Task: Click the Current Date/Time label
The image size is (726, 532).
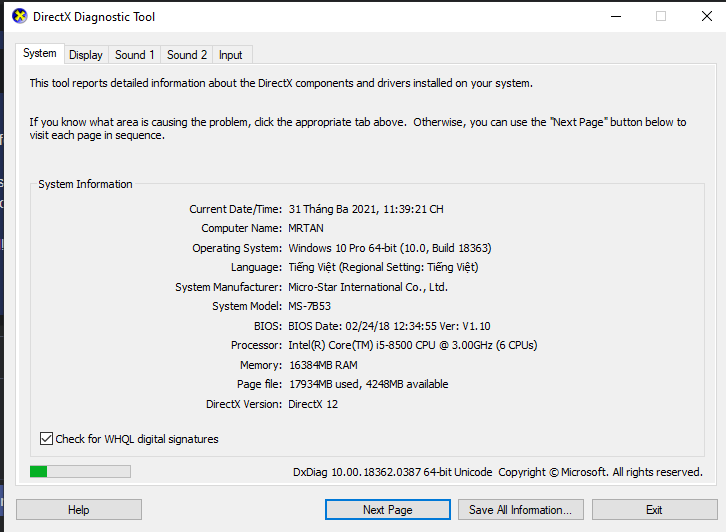Action: coord(235,209)
